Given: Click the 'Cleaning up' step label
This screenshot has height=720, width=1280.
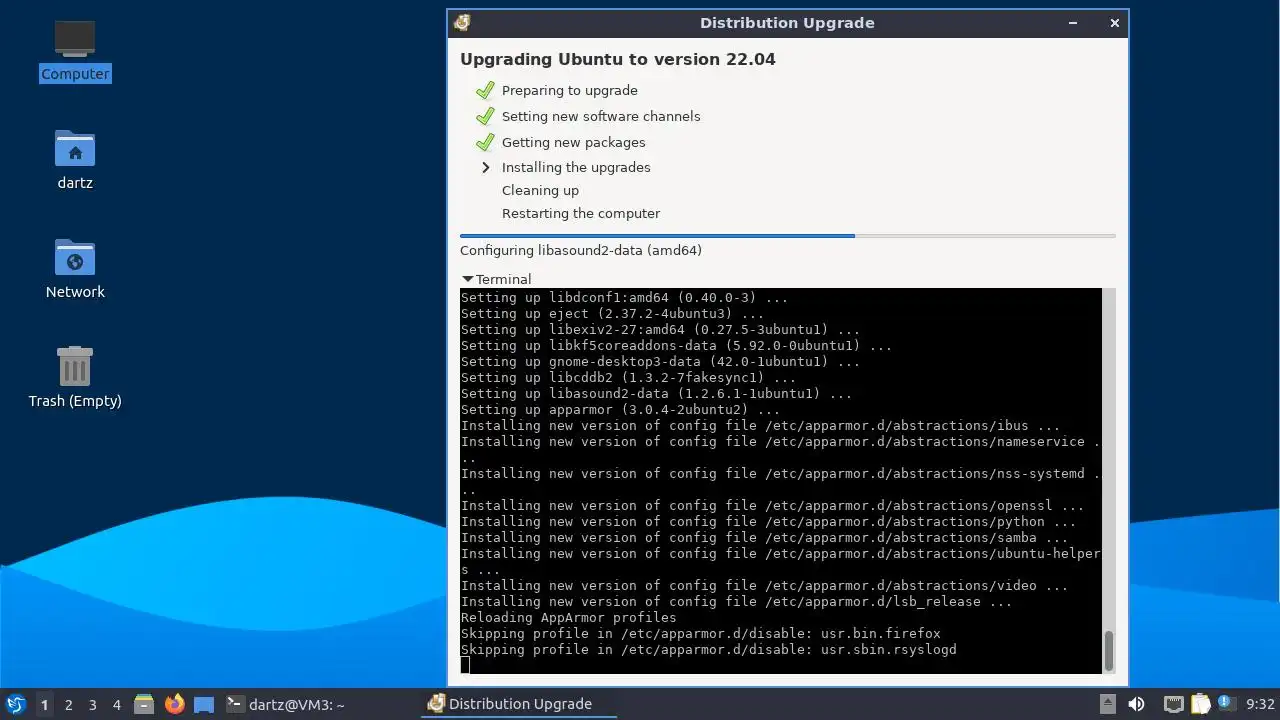Looking at the screenshot, I should coord(540,190).
